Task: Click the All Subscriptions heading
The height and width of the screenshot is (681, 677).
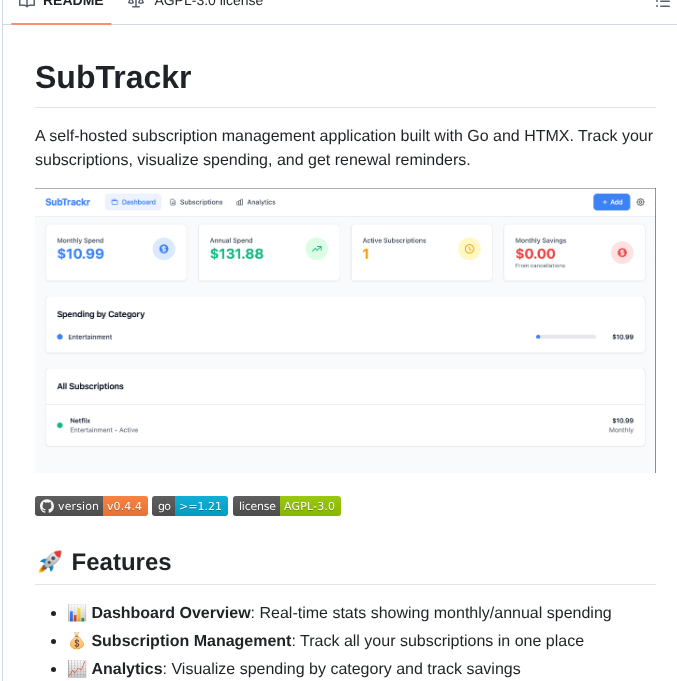Action: (90, 386)
